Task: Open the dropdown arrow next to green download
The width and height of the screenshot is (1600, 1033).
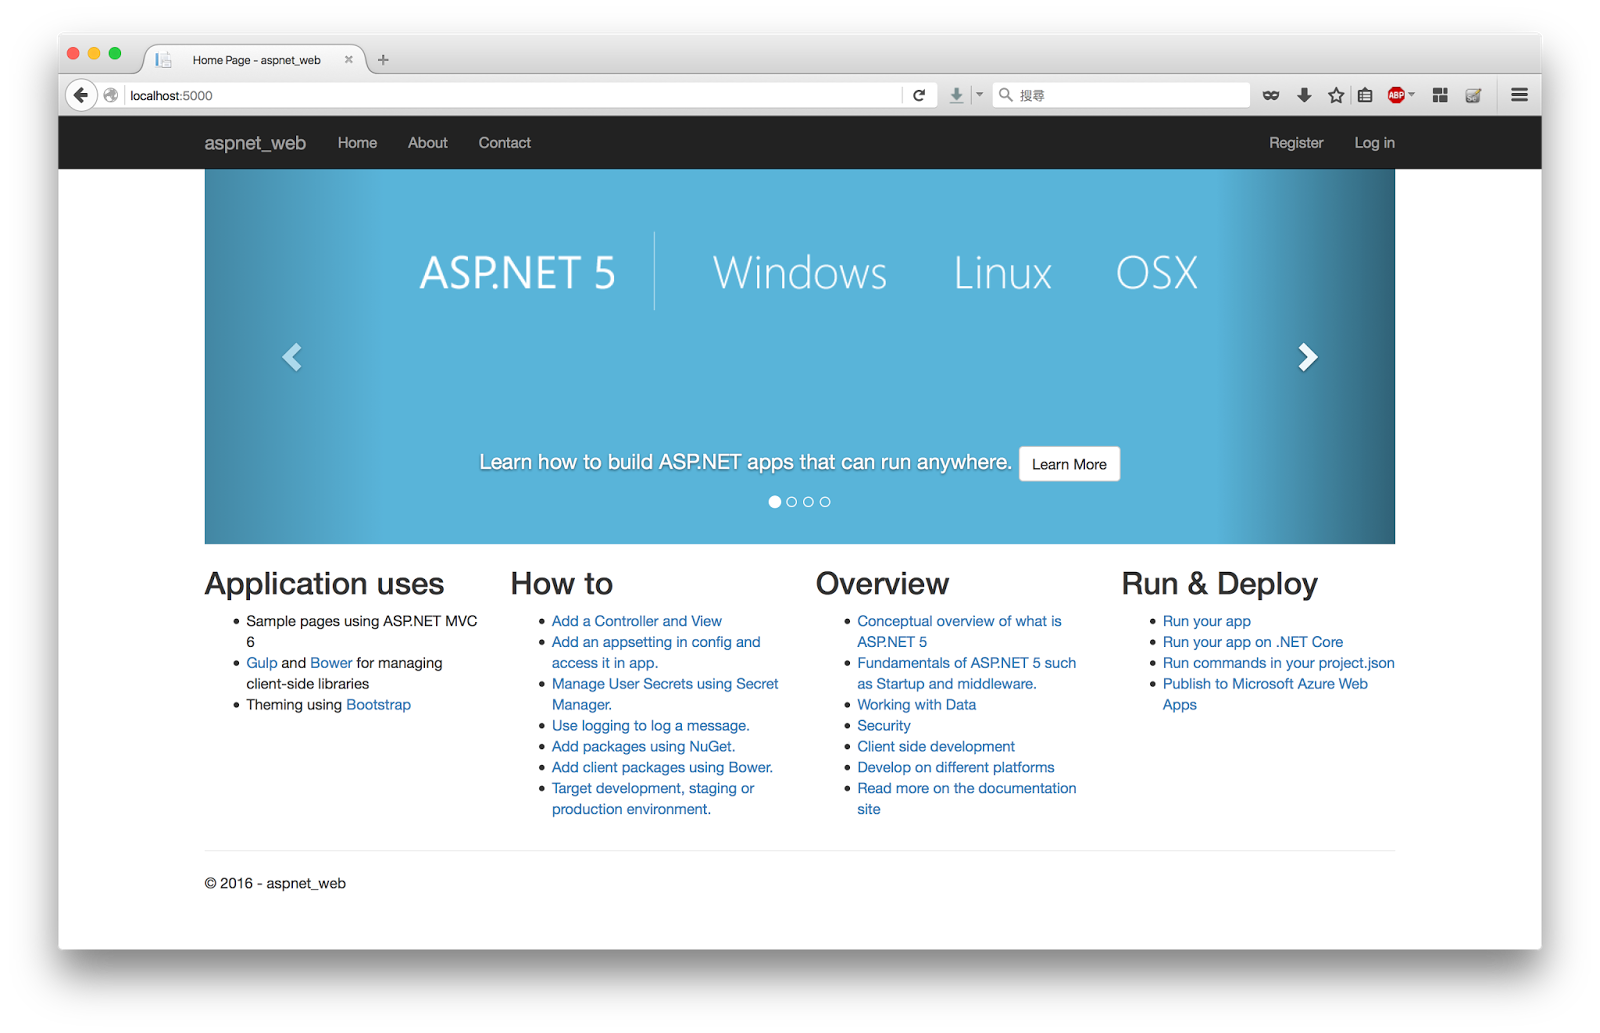Action: [979, 94]
